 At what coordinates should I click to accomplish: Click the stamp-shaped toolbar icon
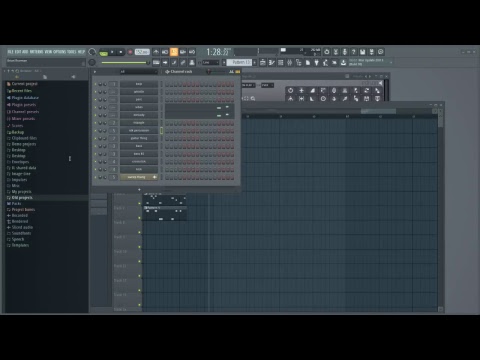click(x=192, y=62)
